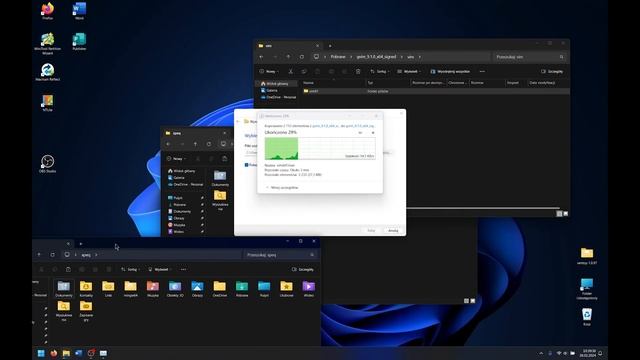Open File Explorer from the taskbar

(x=66, y=353)
